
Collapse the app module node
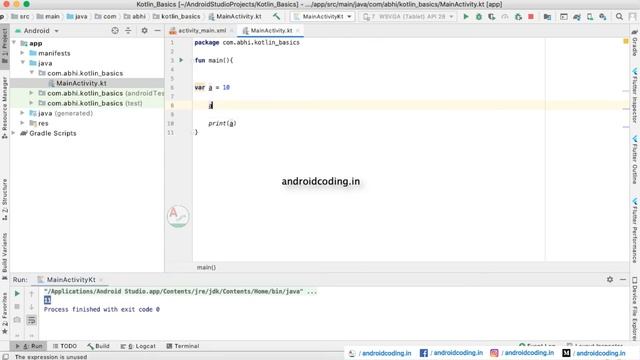(x=14, y=43)
